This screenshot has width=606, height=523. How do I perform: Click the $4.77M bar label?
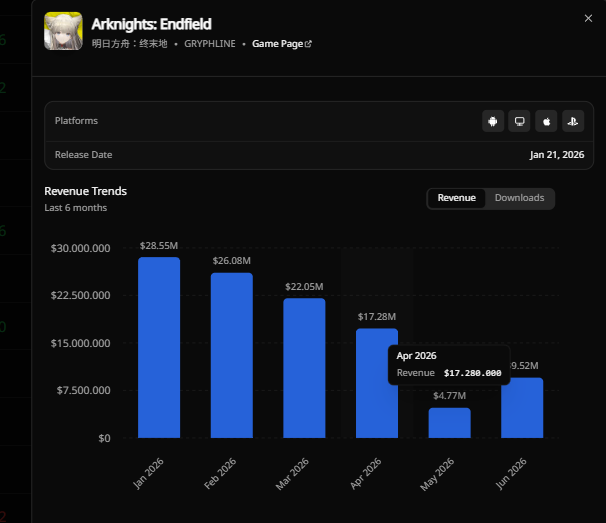coord(449,396)
